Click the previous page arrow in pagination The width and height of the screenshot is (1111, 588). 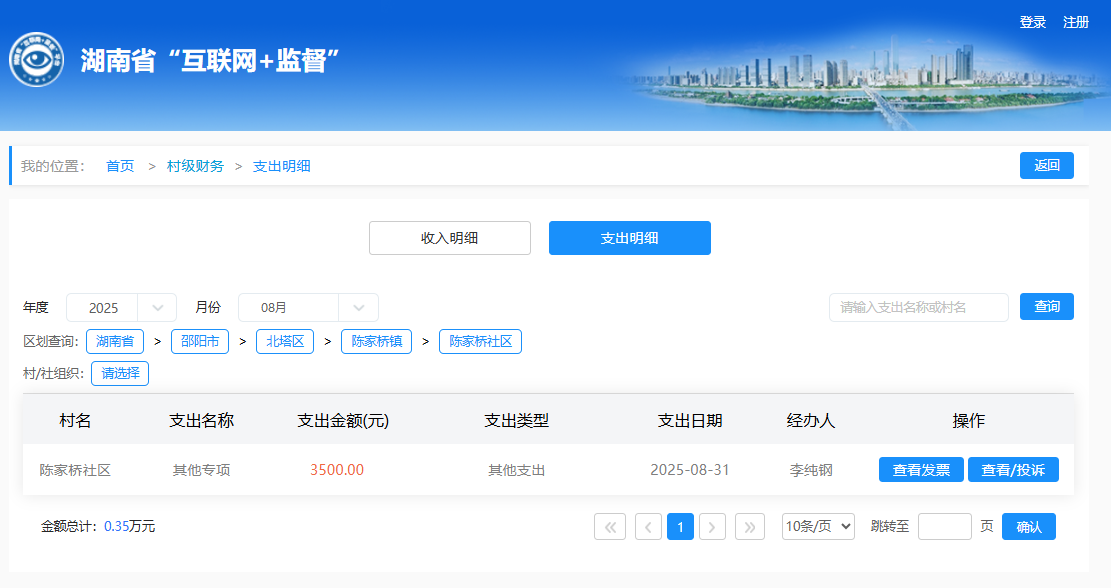click(x=648, y=526)
